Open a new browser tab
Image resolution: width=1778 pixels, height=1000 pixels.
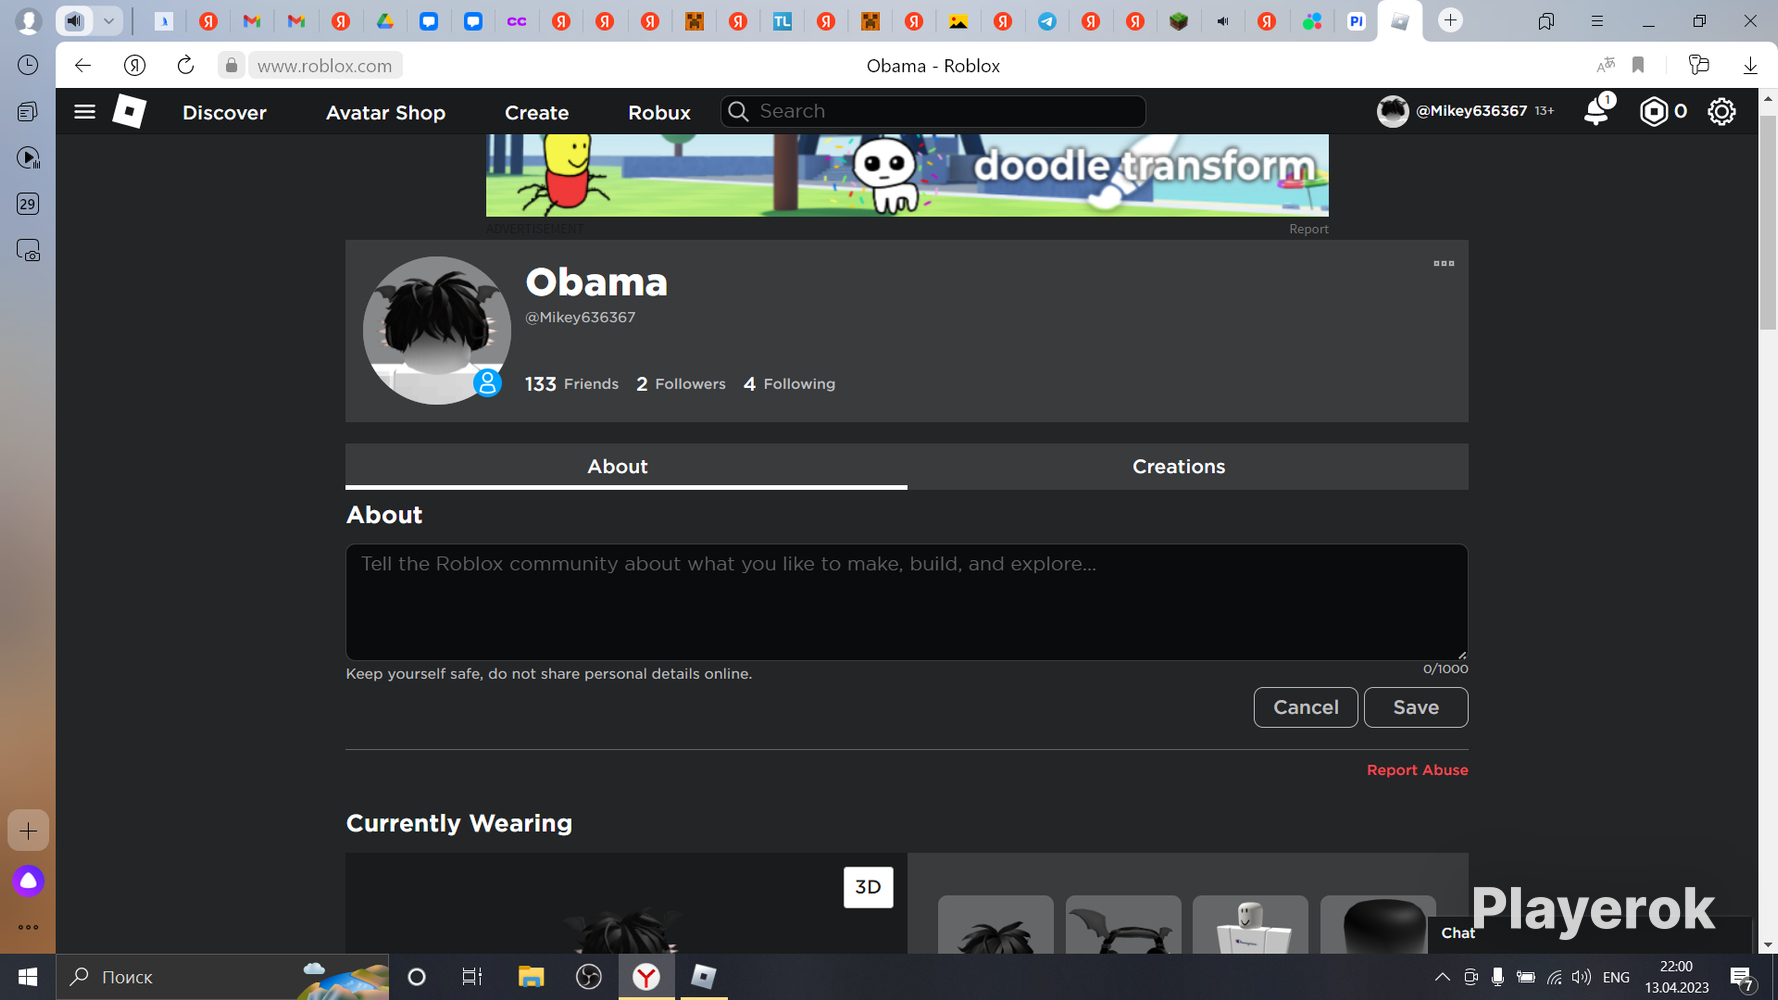tap(1450, 21)
